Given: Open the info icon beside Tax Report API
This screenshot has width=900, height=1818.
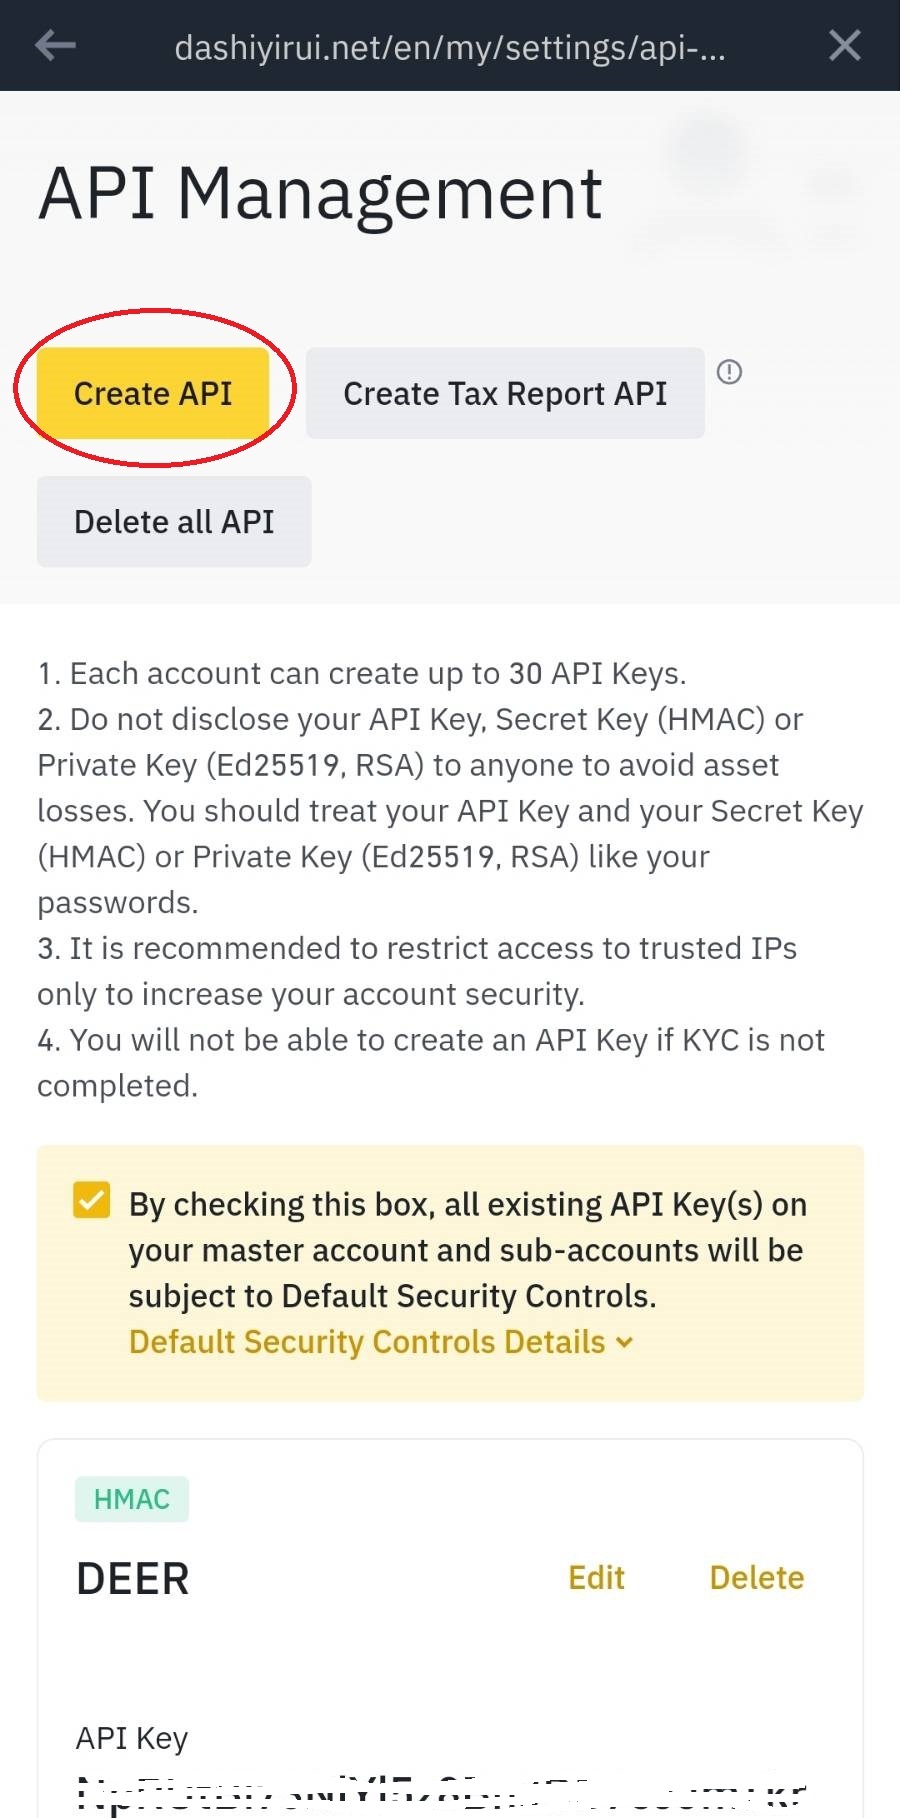Looking at the screenshot, I should click(x=730, y=372).
